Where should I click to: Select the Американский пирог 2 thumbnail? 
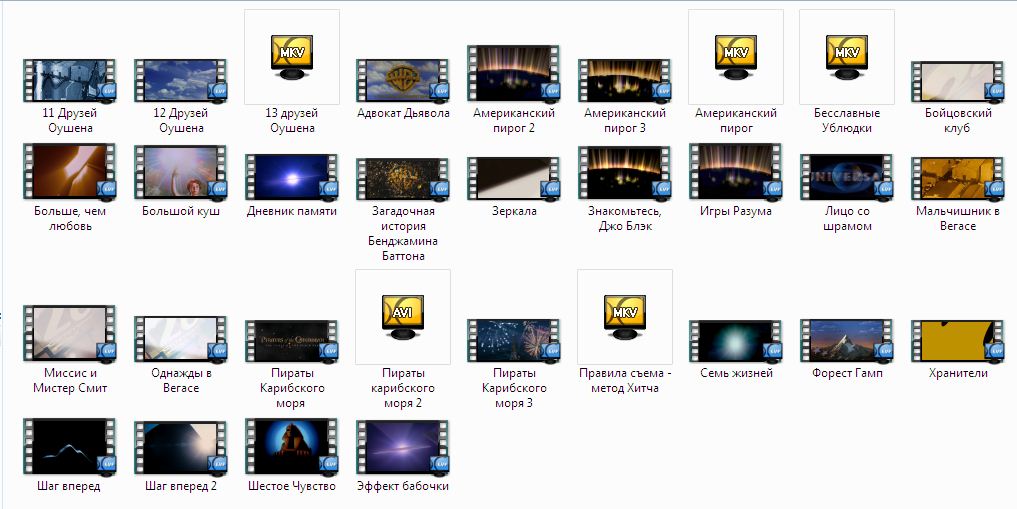tap(514, 73)
